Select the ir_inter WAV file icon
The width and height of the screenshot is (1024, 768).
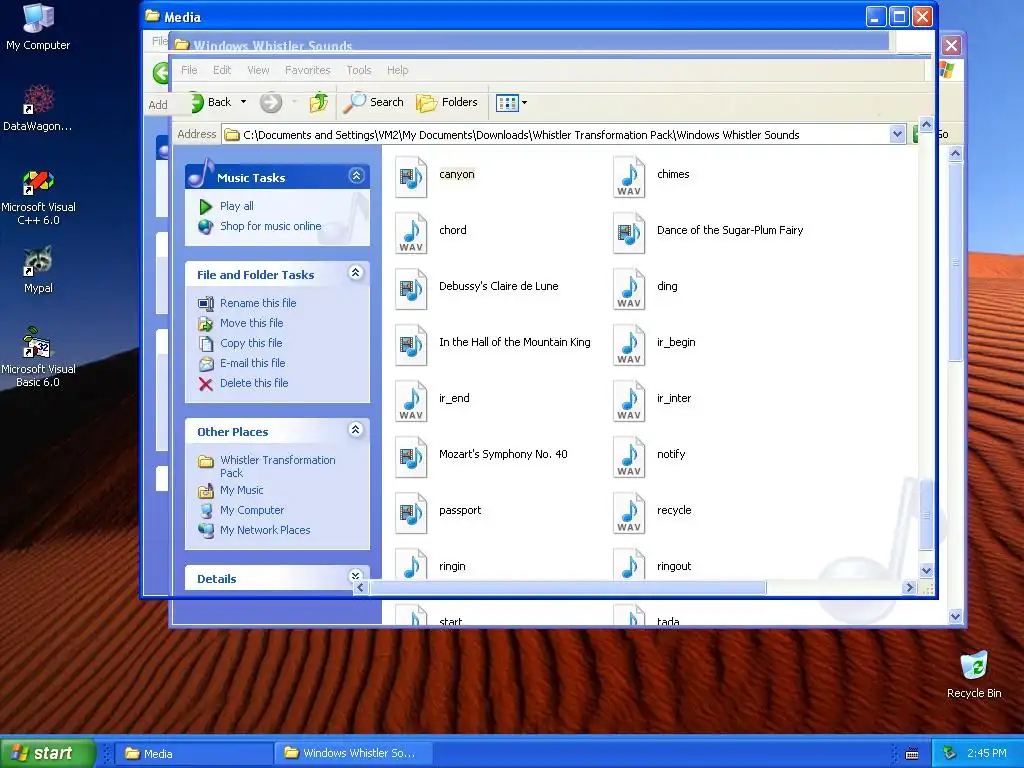(629, 401)
